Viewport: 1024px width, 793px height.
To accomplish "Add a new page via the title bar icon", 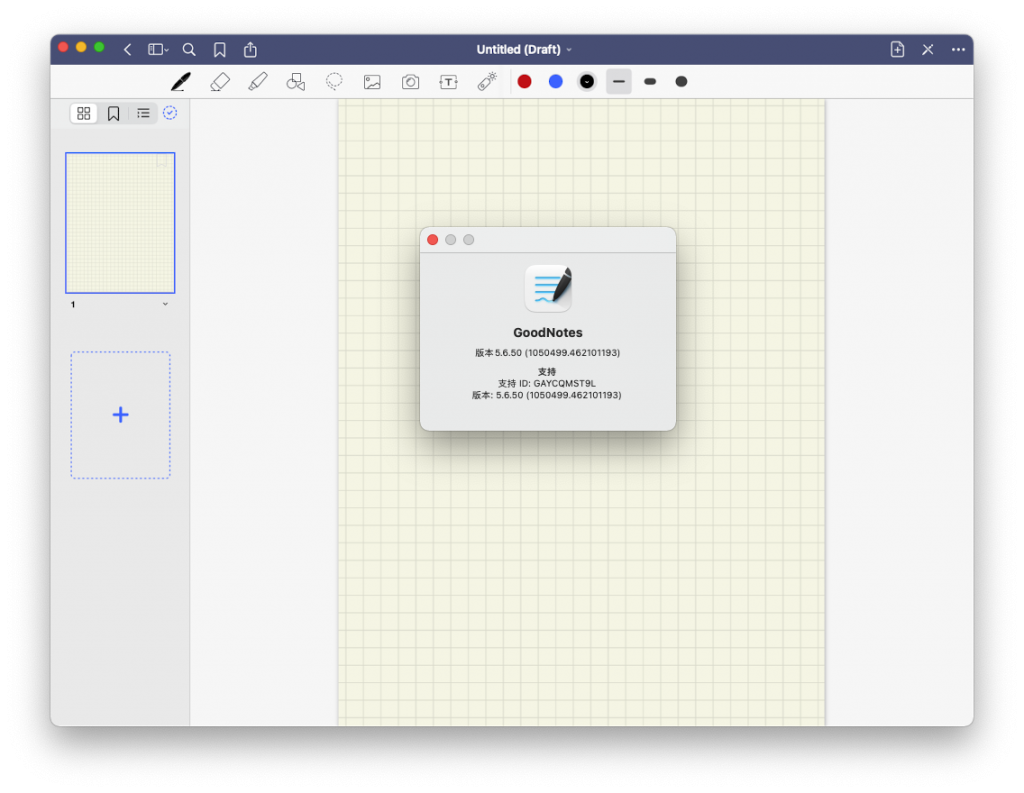I will (x=897, y=50).
